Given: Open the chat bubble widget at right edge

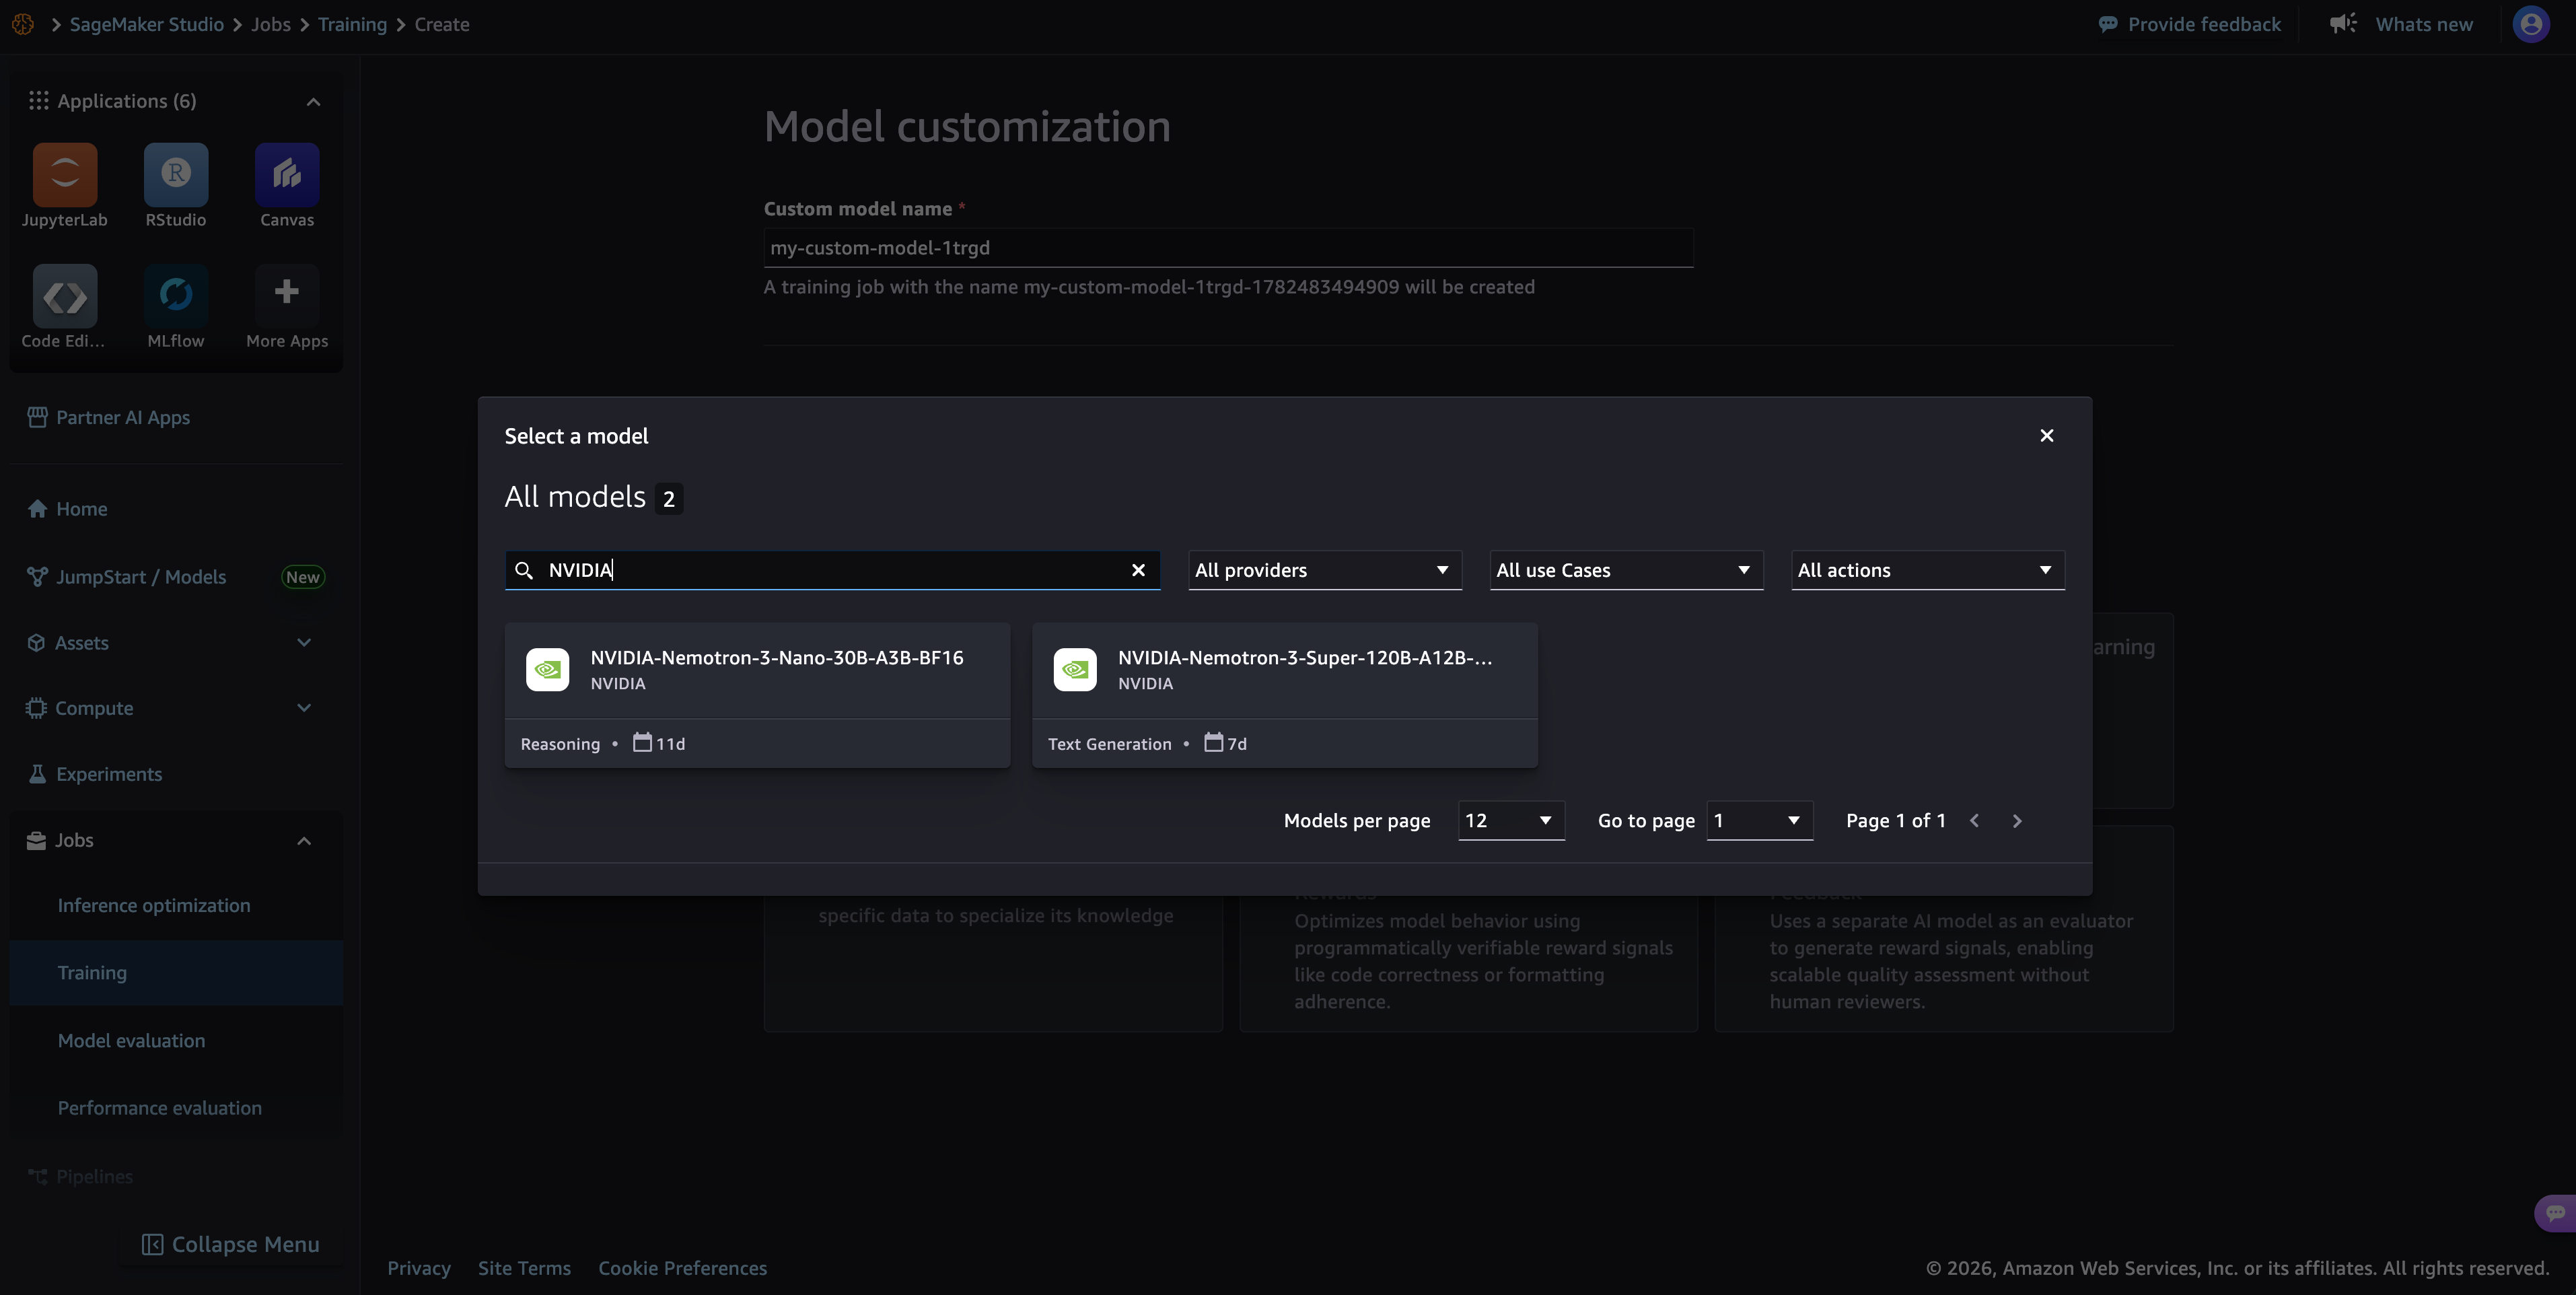Looking at the screenshot, I should 2555,1213.
